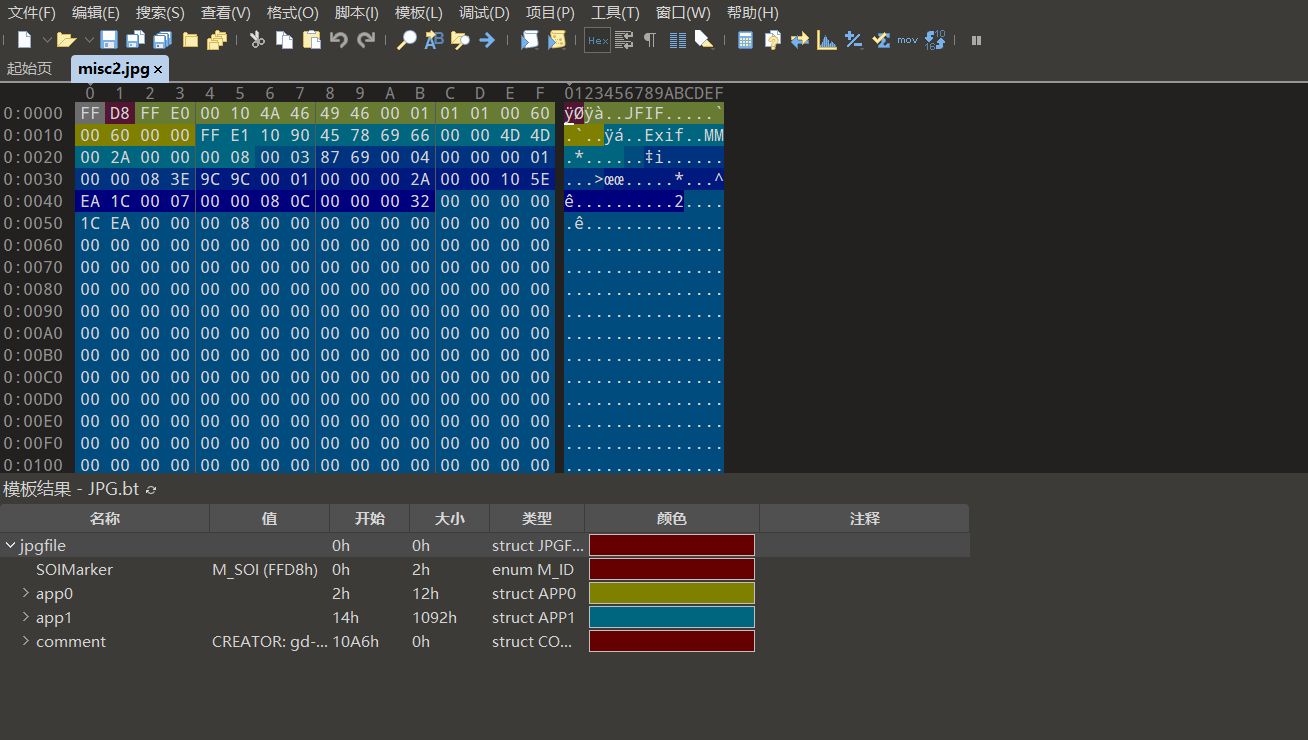Click the Cut scissors icon
This screenshot has height=740, width=1308.
257,40
